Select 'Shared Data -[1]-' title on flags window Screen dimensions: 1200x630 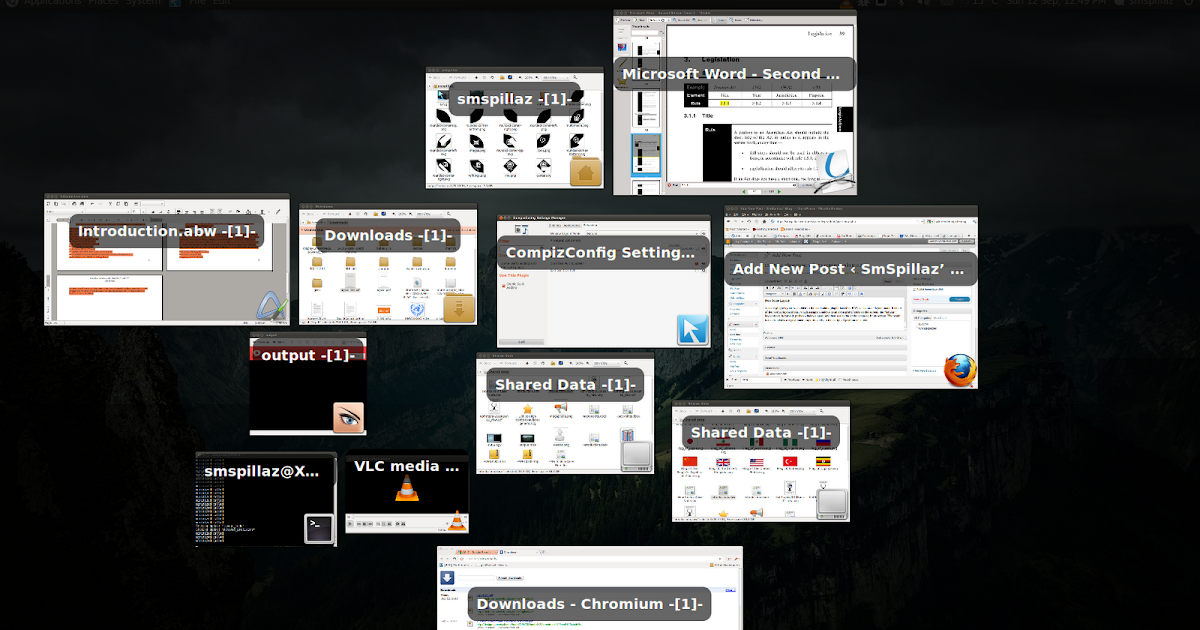pyautogui.click(x=761, y=433)
